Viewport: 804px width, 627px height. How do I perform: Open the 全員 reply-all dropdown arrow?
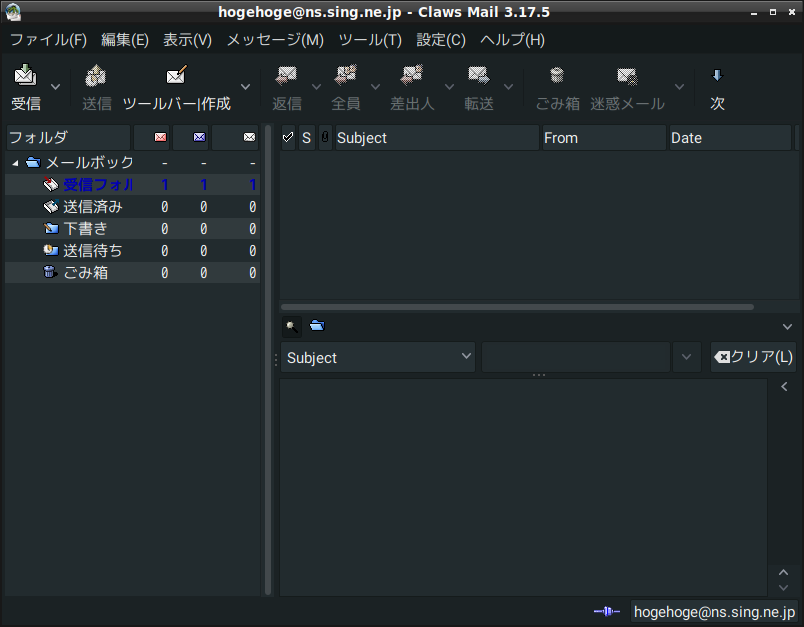pyautogui.click(x=375, y=87)
